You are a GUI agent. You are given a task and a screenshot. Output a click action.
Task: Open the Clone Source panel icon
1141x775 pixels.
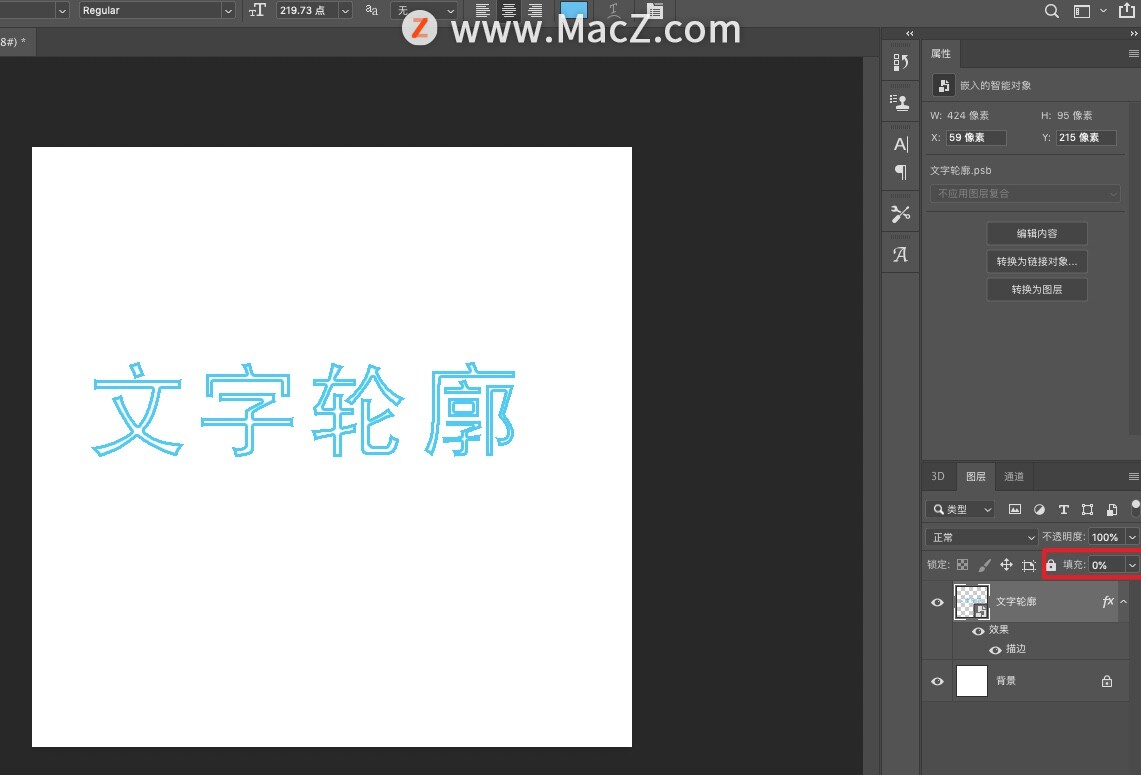pyautogui.click(x=900, y=103)
